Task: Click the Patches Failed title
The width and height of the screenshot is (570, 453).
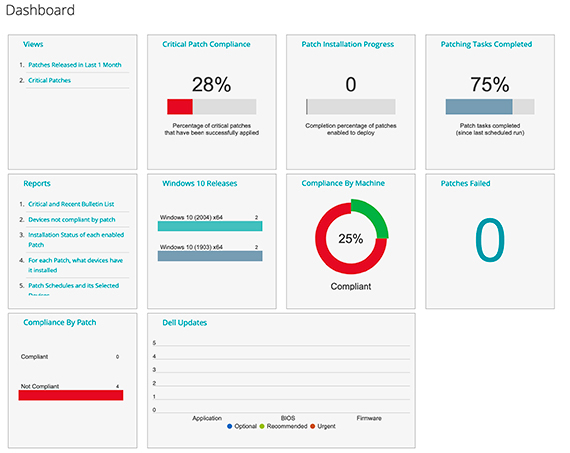Action: (465, 183)
